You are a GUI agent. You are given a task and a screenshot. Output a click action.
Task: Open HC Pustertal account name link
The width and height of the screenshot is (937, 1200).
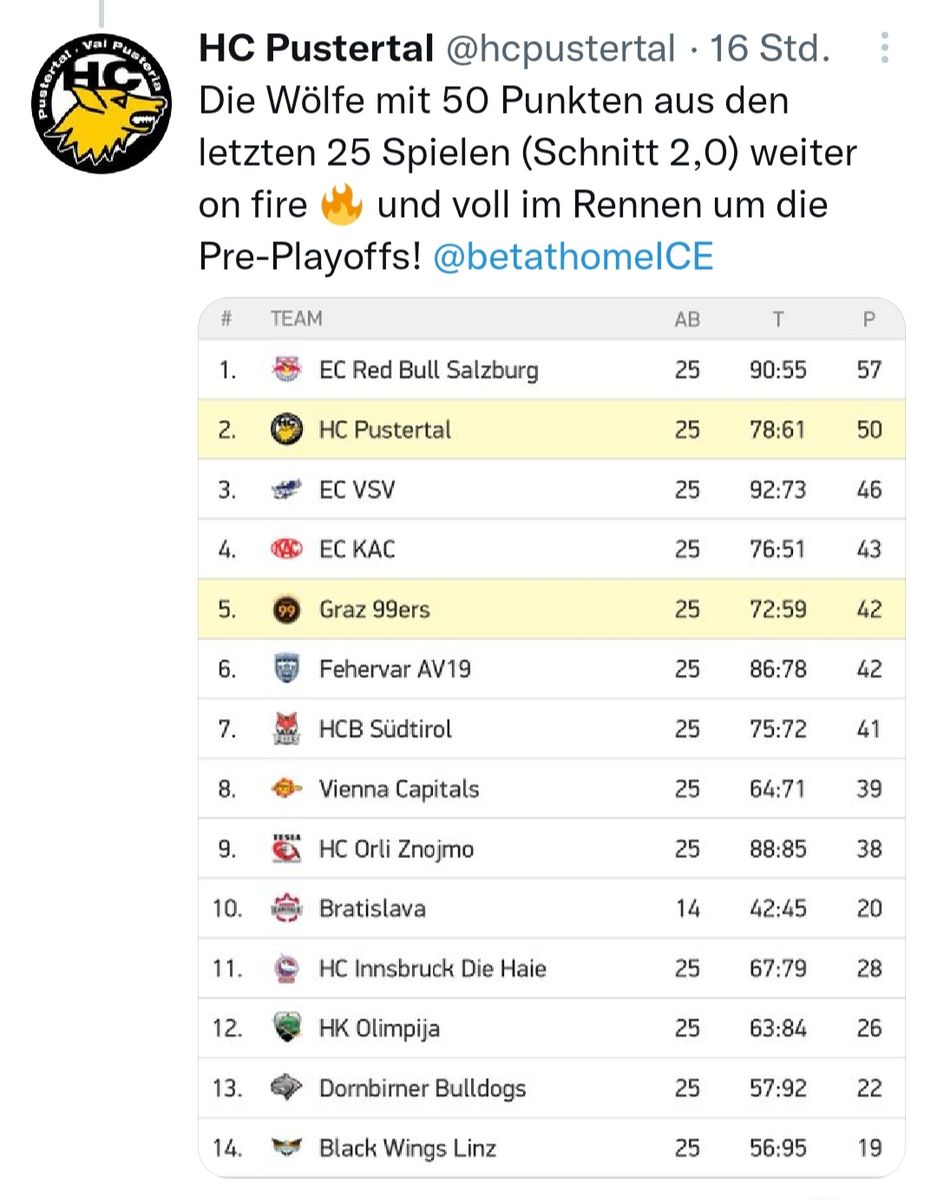(x=316, y=47)
